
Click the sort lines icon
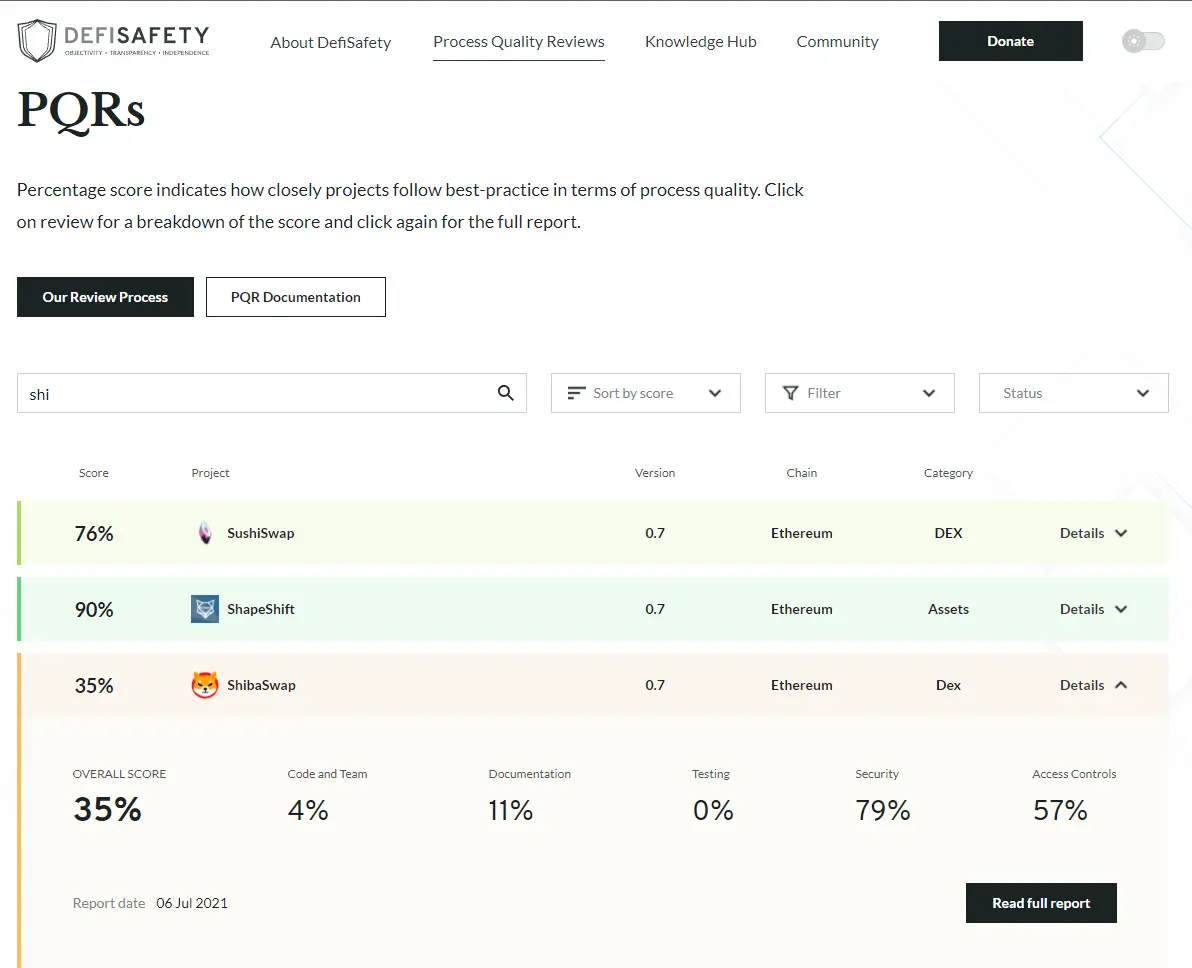pos(576,393)
